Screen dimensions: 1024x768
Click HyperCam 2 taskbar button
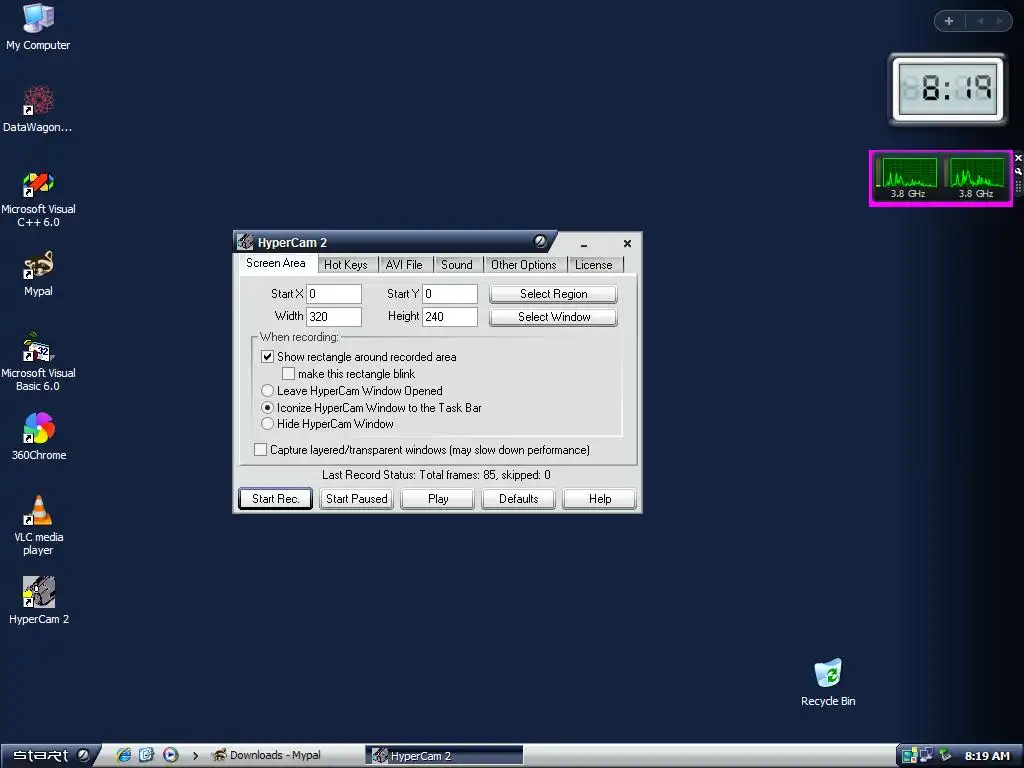pyautogui.click(x=444, y=756)
